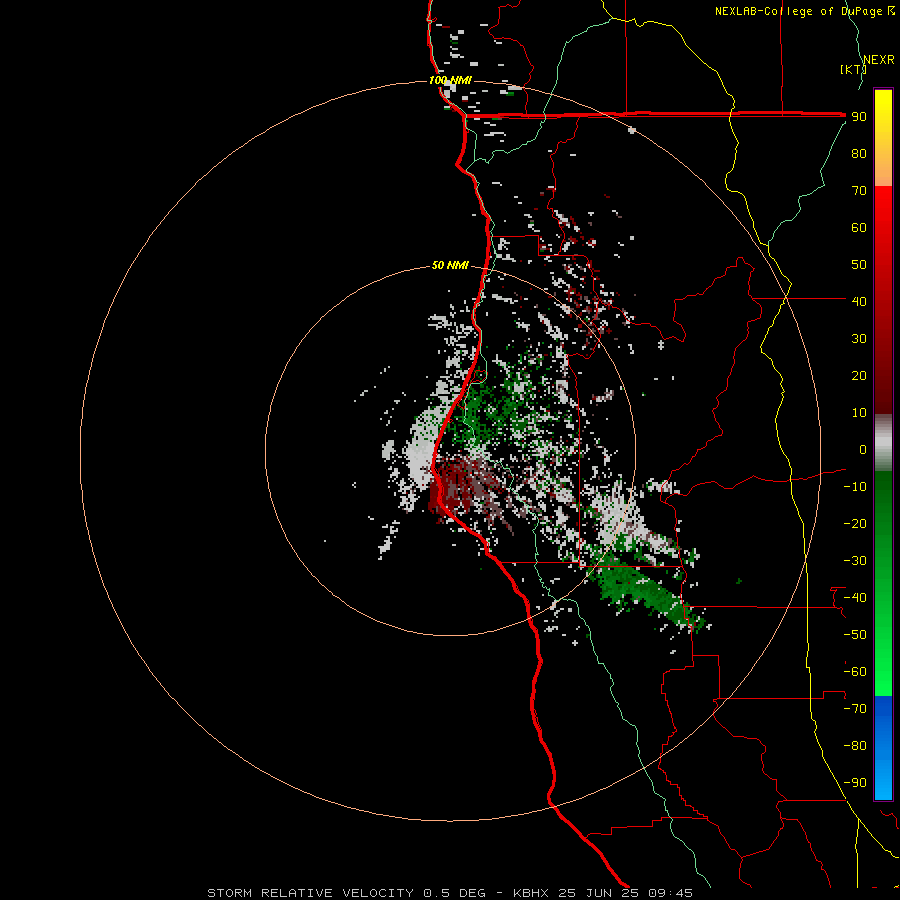Click the "STORM RELATIVE VELOCITY" caption text
Viewport: 900px width, 900px height.
point(310,893)
